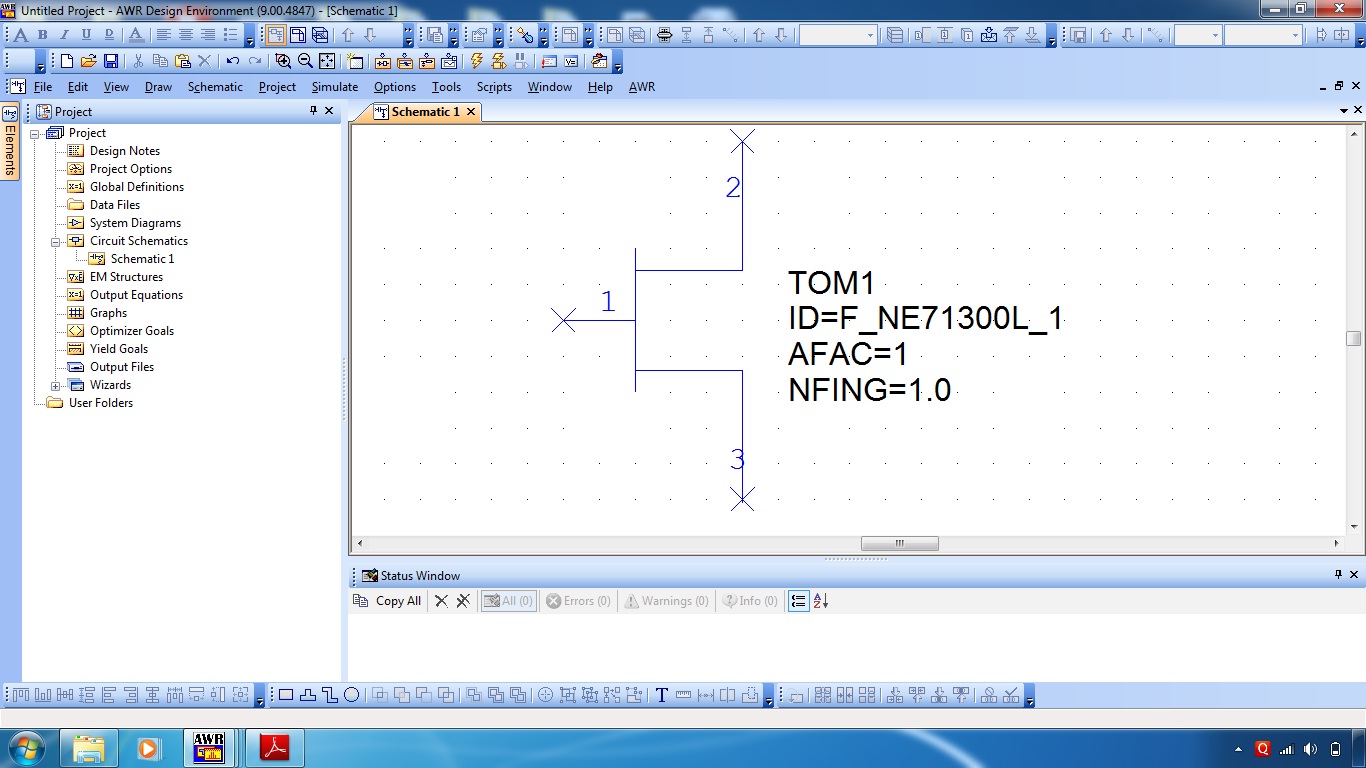Expand the Wizards tree node
The image size is (1366, 768).
click(x=56, y=385)
